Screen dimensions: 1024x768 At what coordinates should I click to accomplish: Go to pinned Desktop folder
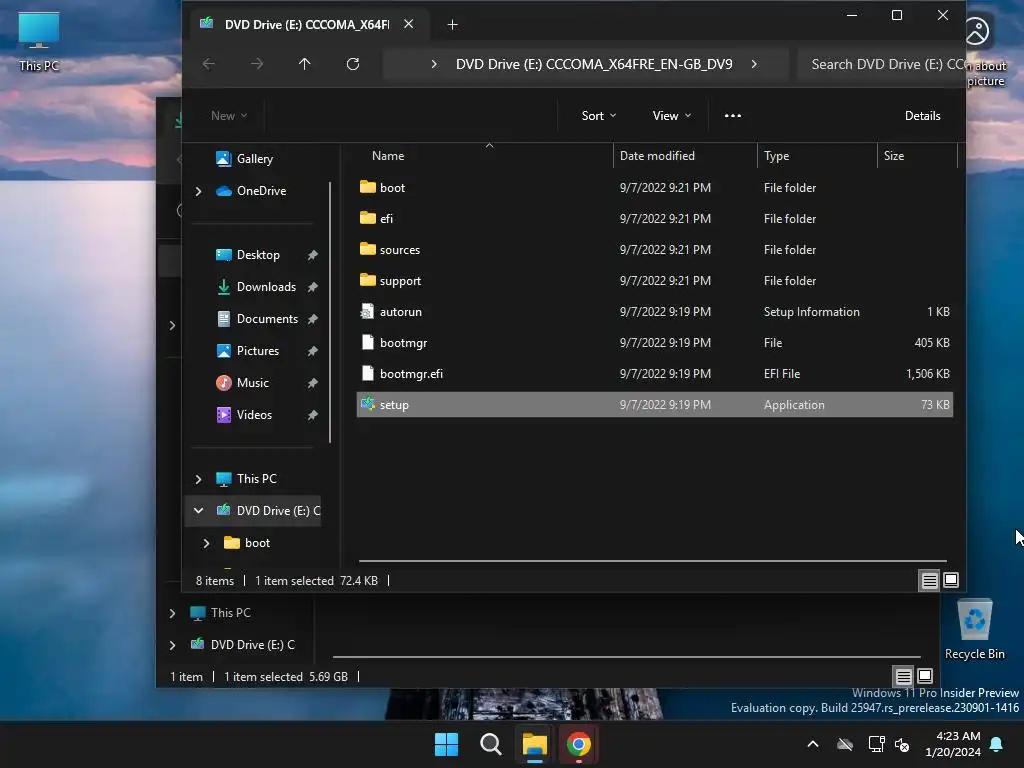coord(258,255)
